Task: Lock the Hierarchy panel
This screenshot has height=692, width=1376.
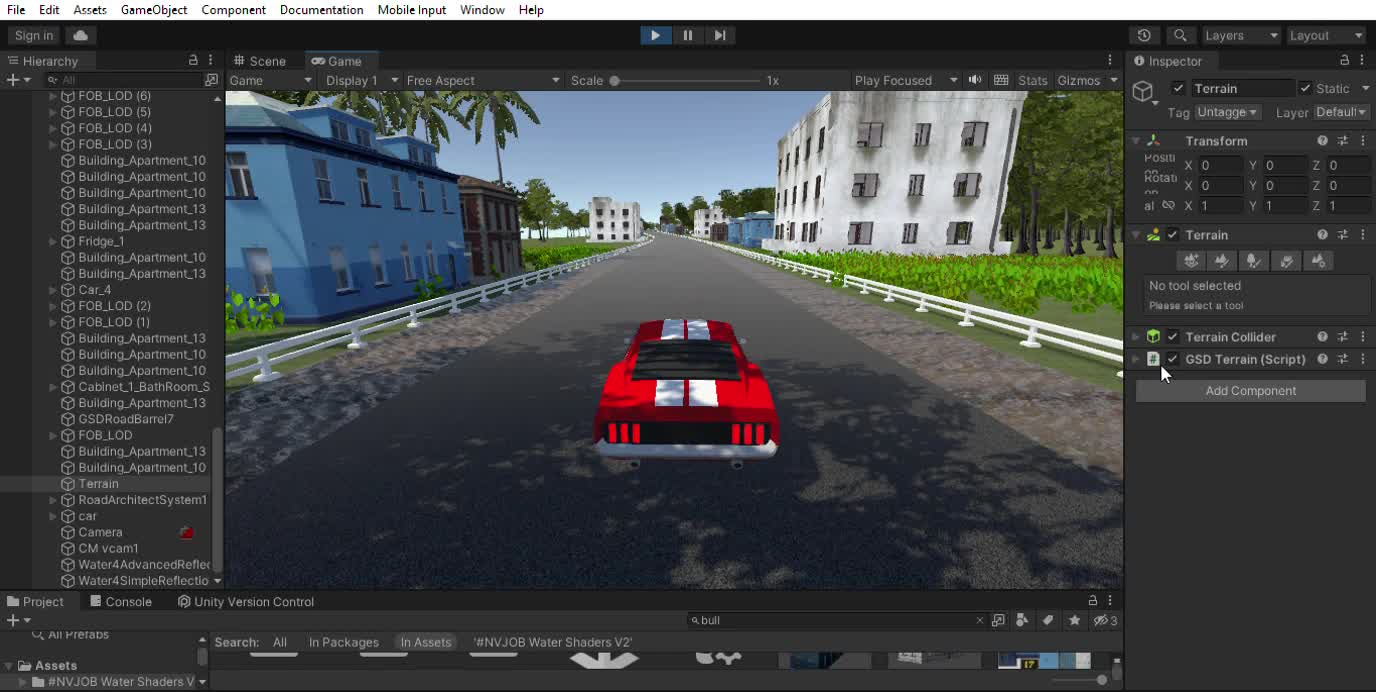Action: click(x=193, y=61)
